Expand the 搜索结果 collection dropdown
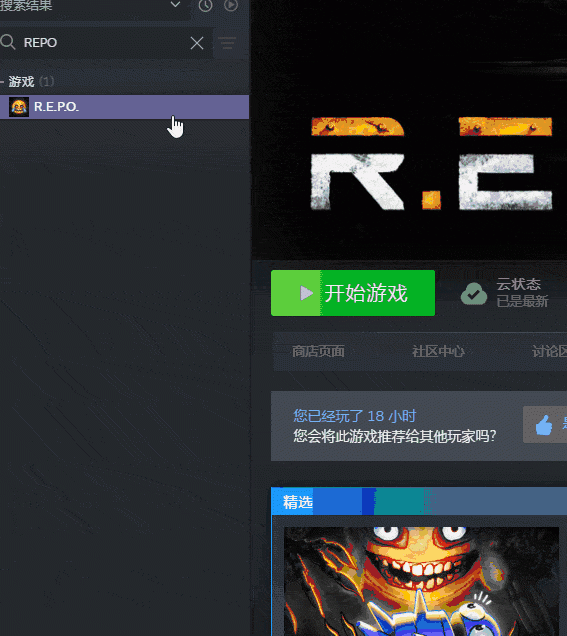This screenshot has height=636, width=567. (175, 4)
